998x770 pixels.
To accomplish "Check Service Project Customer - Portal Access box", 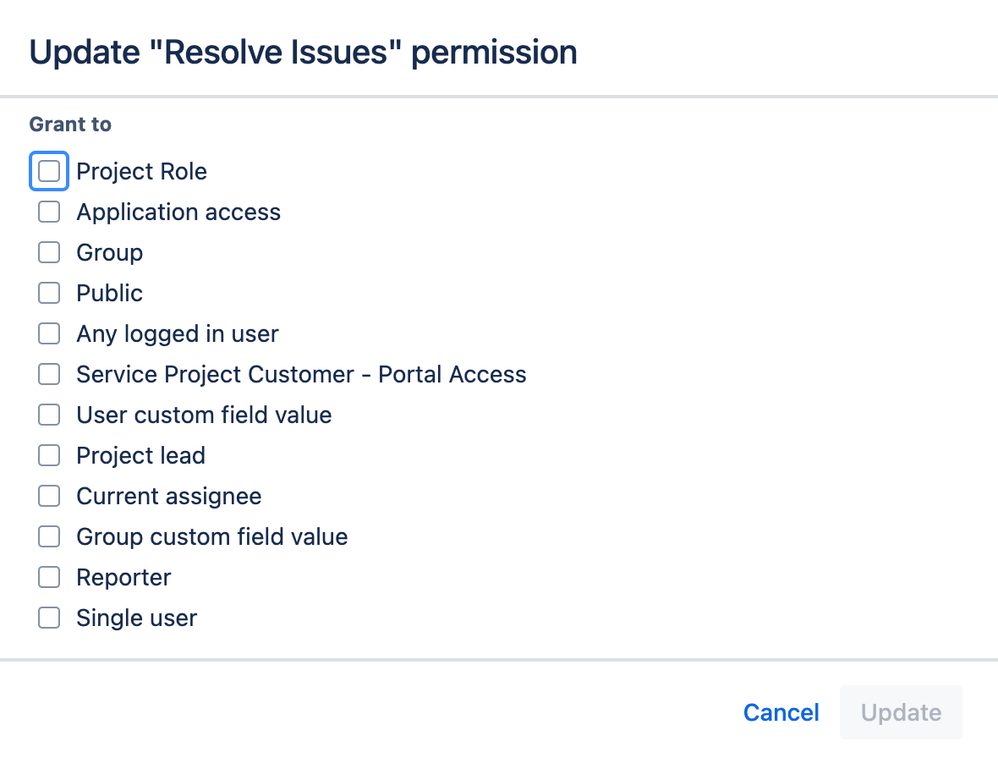I will click(x=49, y=375).
